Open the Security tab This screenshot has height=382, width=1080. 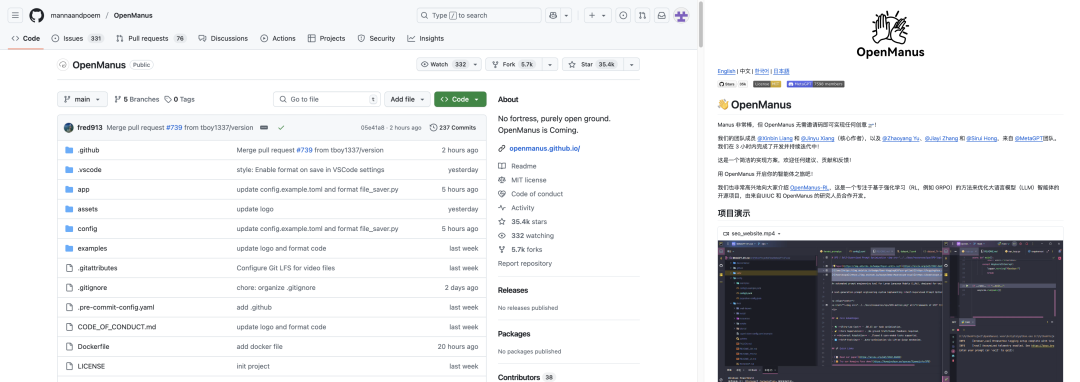(376, 39)
